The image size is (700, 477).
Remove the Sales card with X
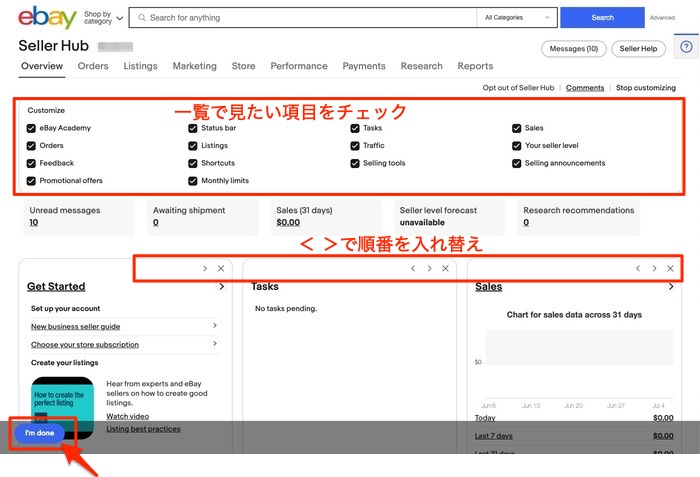(x=670, y=268)
